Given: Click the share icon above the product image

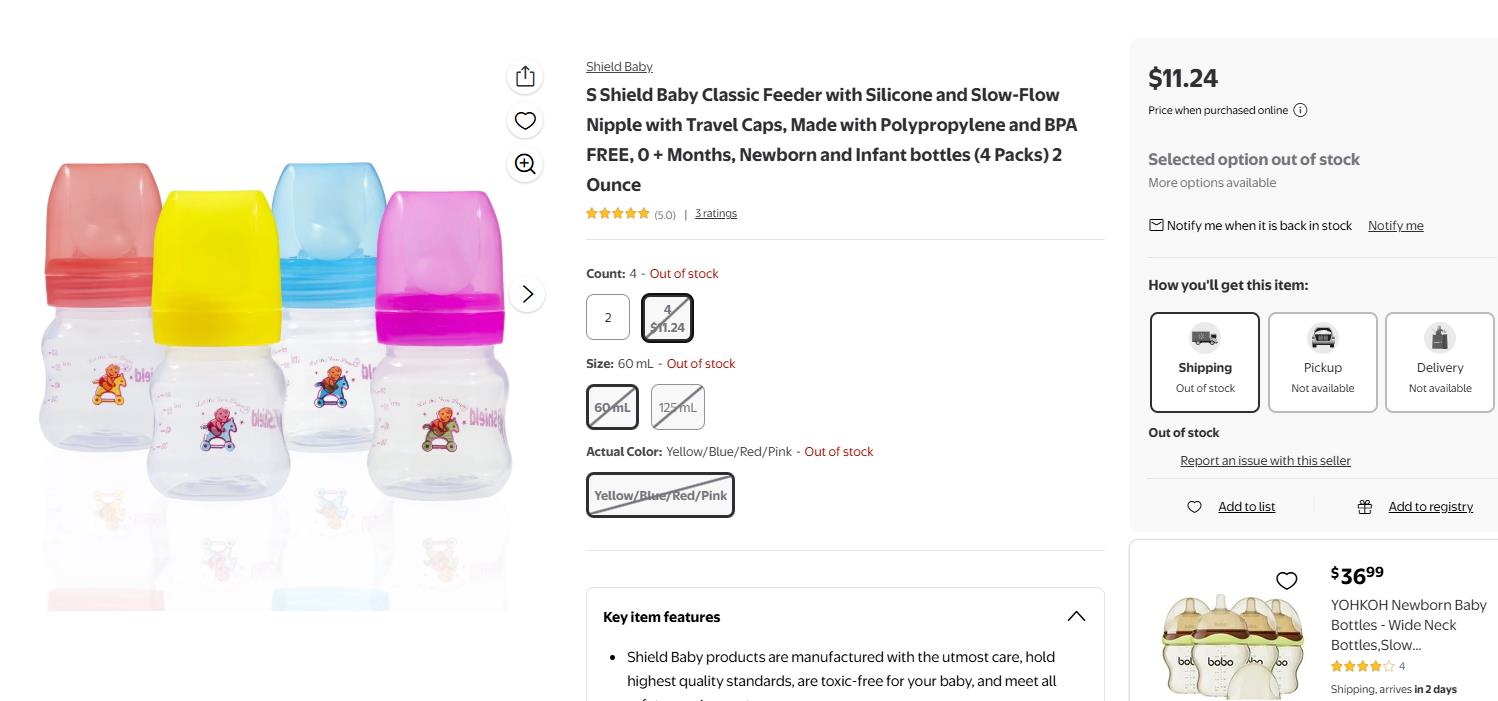Looking at the screenshot, I should pos(525,77).
